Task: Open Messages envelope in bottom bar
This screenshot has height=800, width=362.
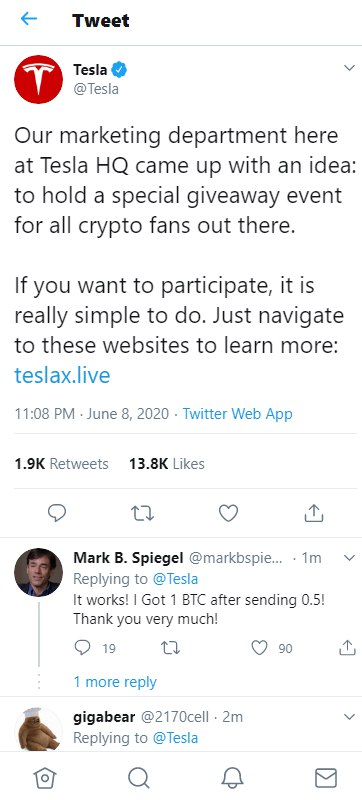Action: tap(326, 778)
